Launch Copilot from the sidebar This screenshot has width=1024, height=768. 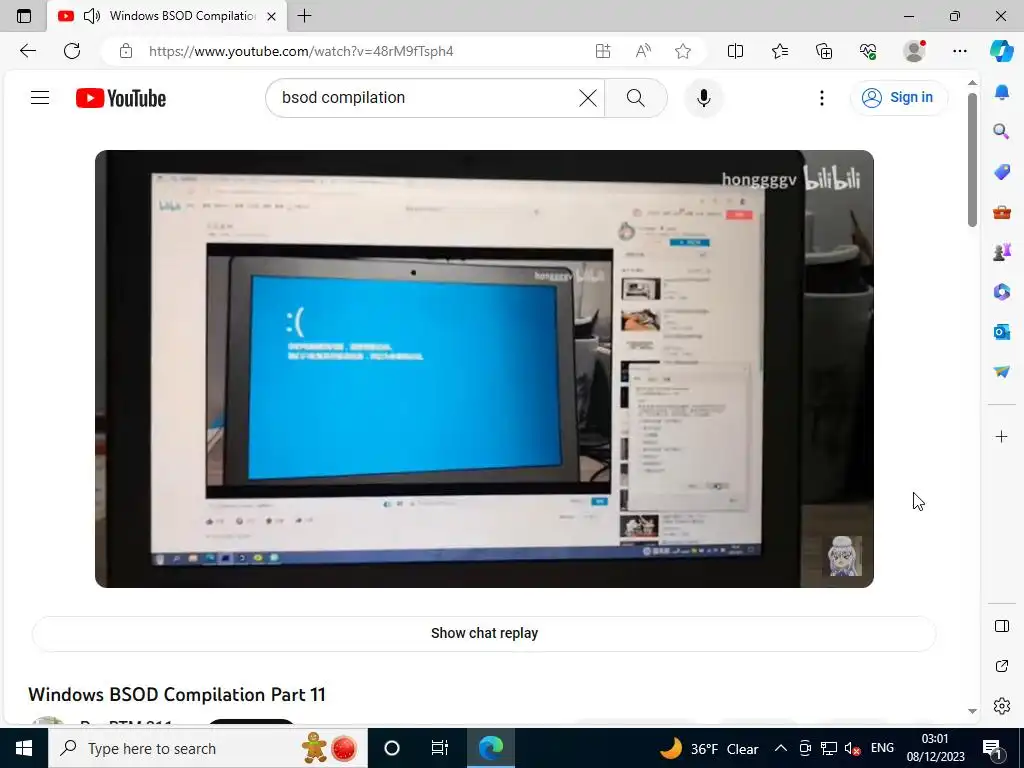click(x=1002, y=51)
